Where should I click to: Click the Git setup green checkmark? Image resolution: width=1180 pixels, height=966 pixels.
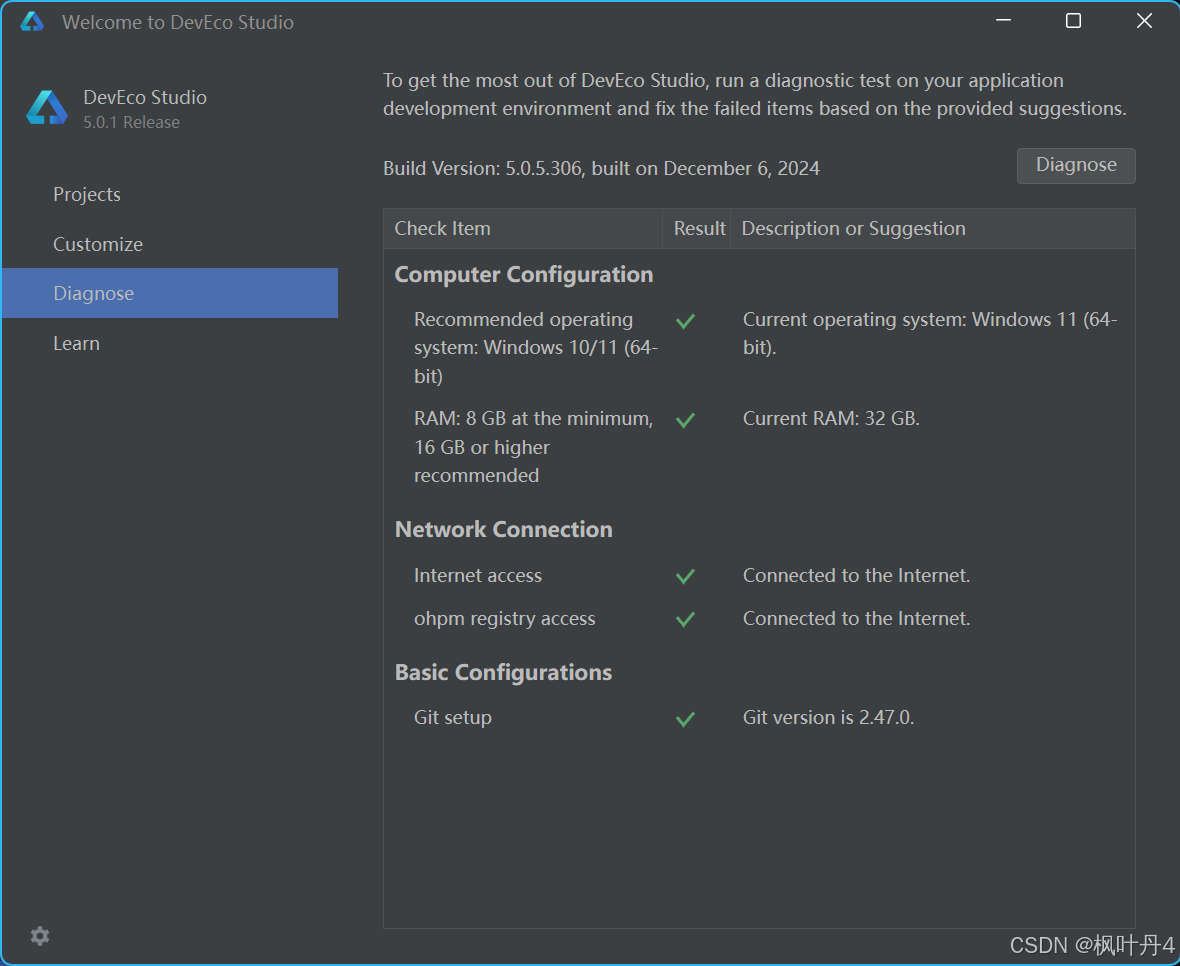685,718
